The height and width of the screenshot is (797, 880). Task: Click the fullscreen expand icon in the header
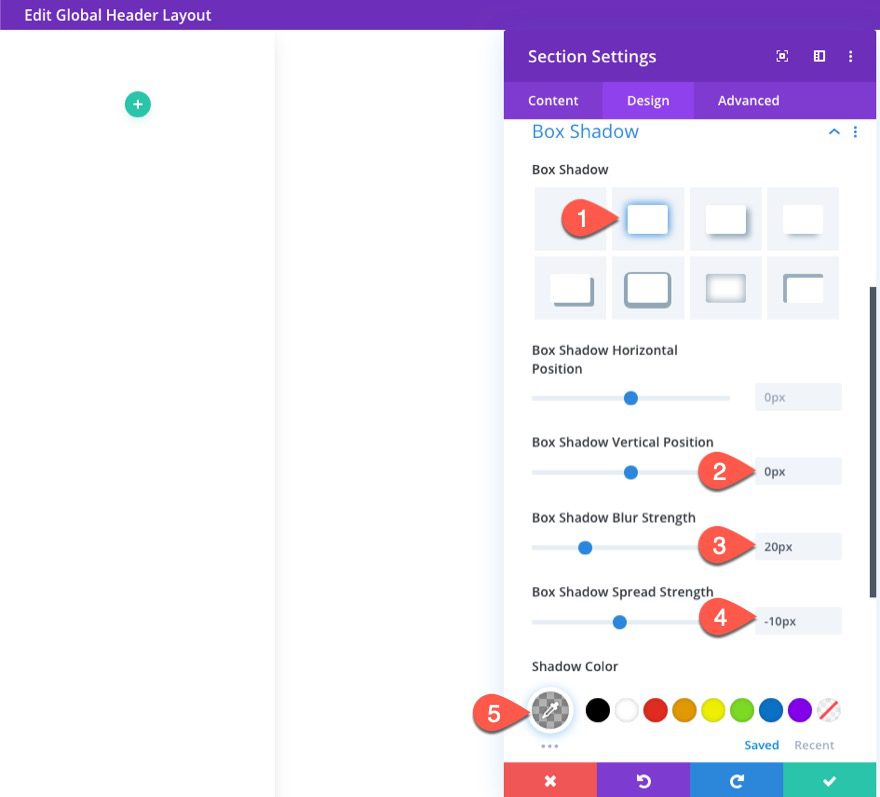point(782,56)
